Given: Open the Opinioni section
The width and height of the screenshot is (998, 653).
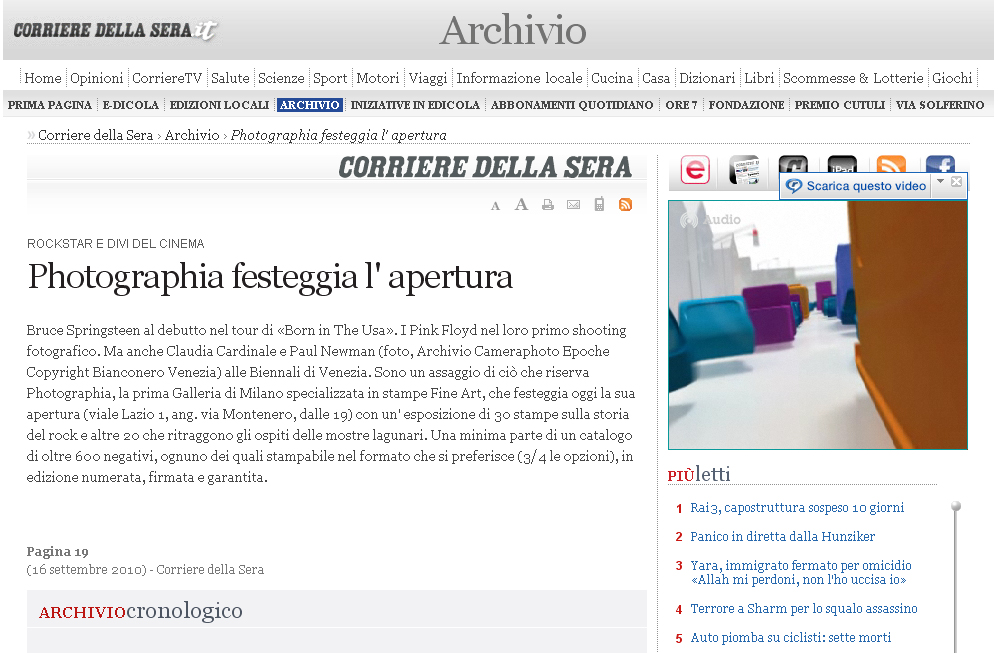Looking at the screenshot, I should point(97,78).
